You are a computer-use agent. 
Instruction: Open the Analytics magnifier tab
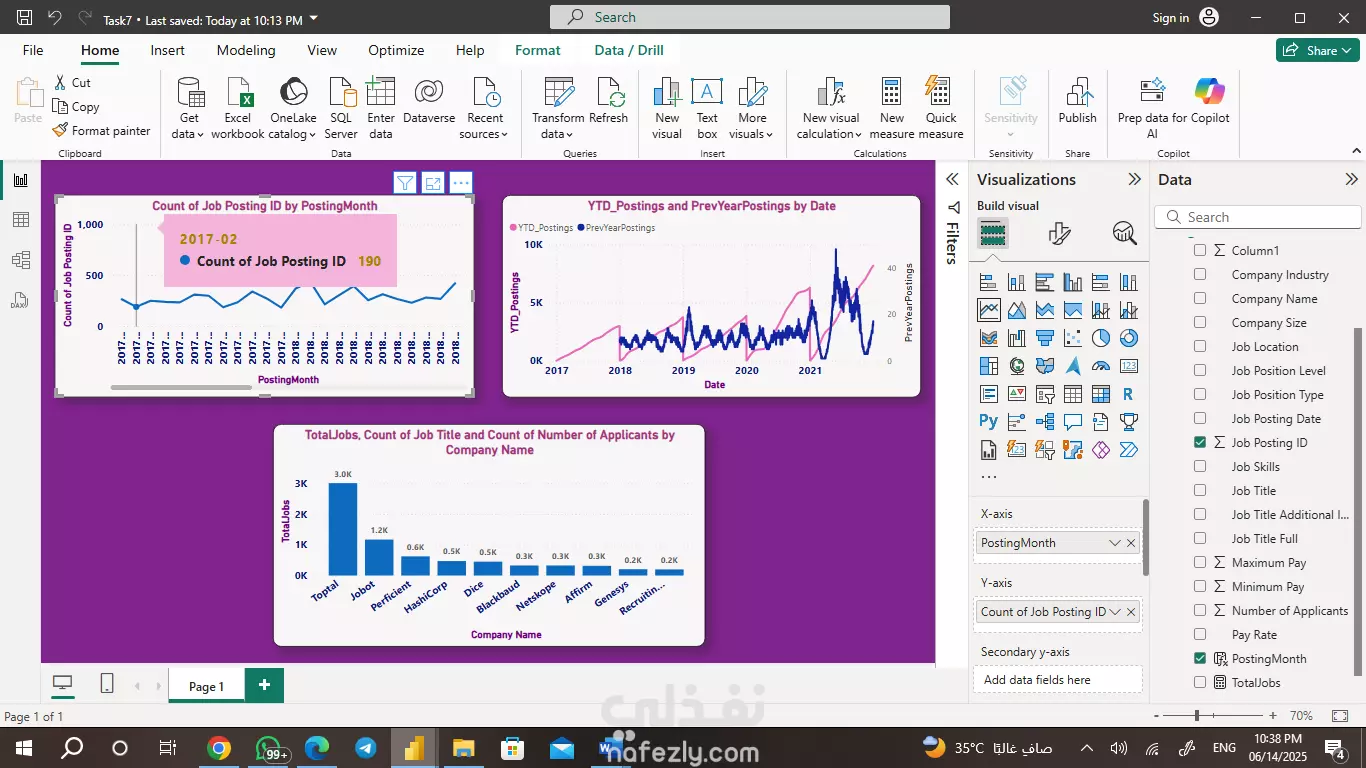pos(1125,234)
